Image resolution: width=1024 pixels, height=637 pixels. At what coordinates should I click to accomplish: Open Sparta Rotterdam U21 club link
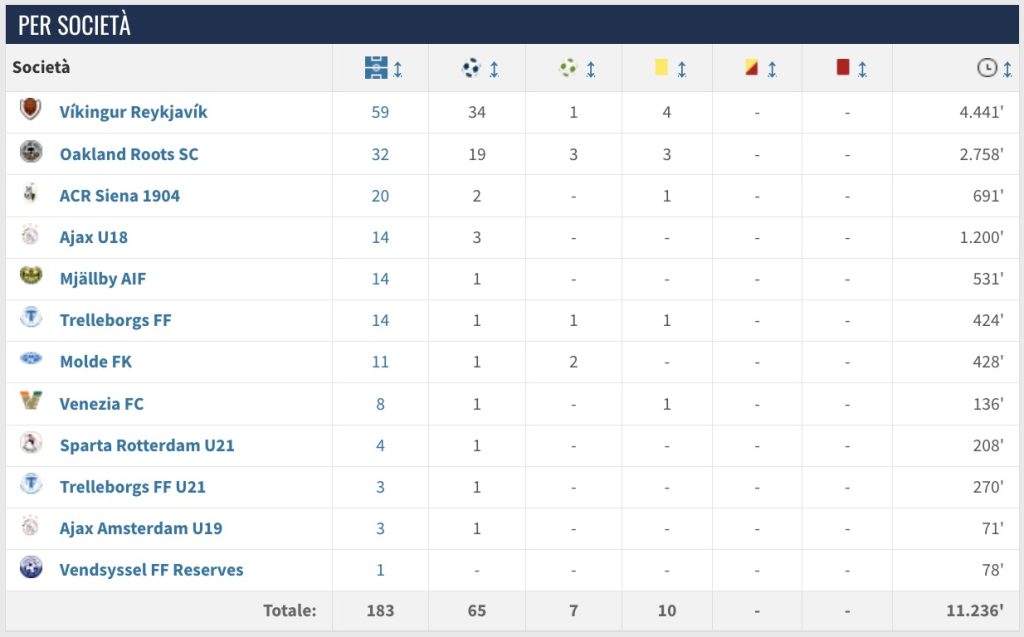(x=146, y=445)
